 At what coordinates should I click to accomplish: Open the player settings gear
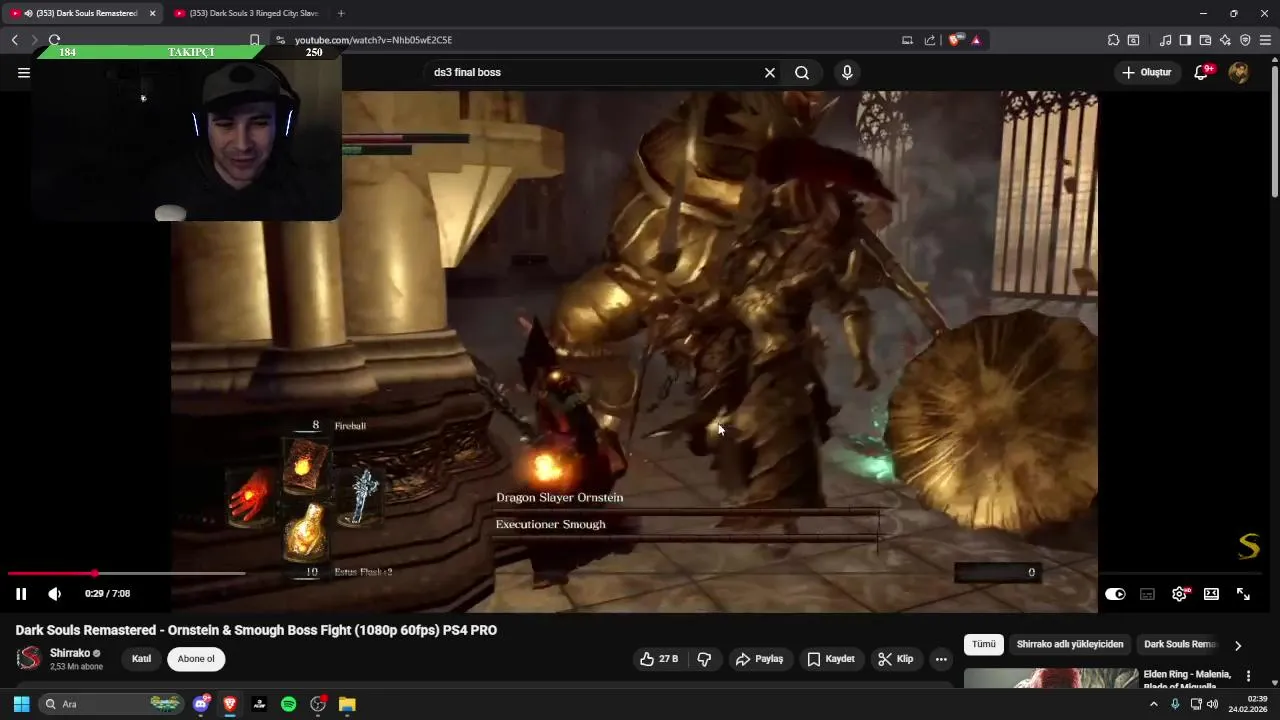[x=1179, y=594]
